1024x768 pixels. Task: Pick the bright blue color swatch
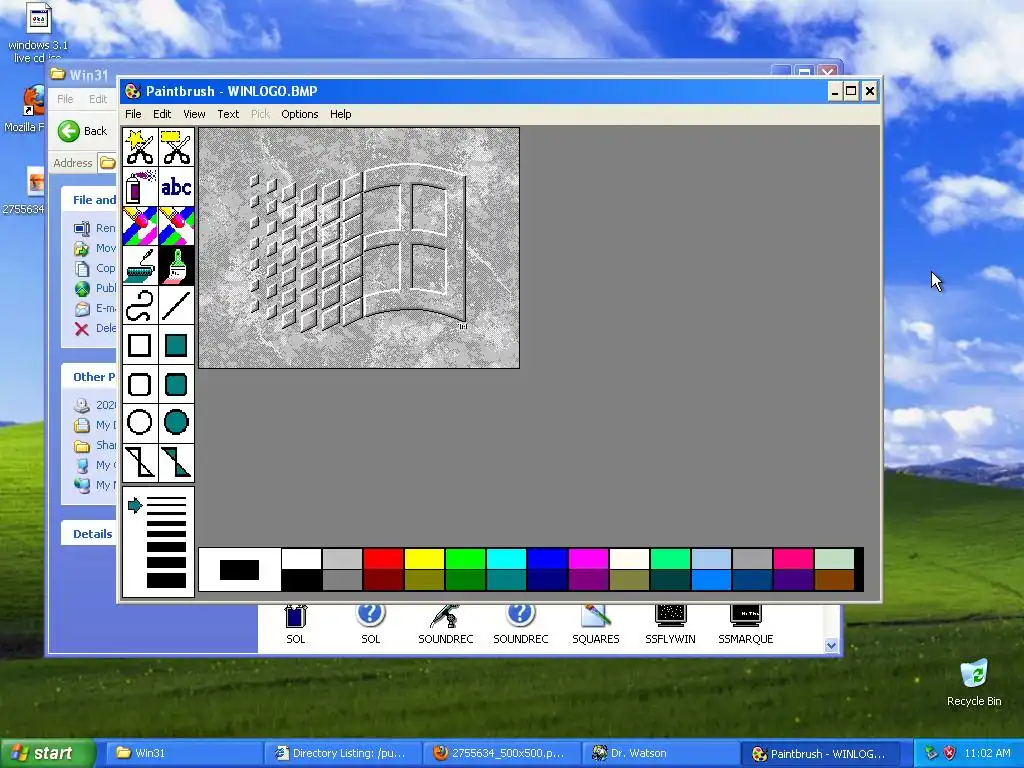547,559
